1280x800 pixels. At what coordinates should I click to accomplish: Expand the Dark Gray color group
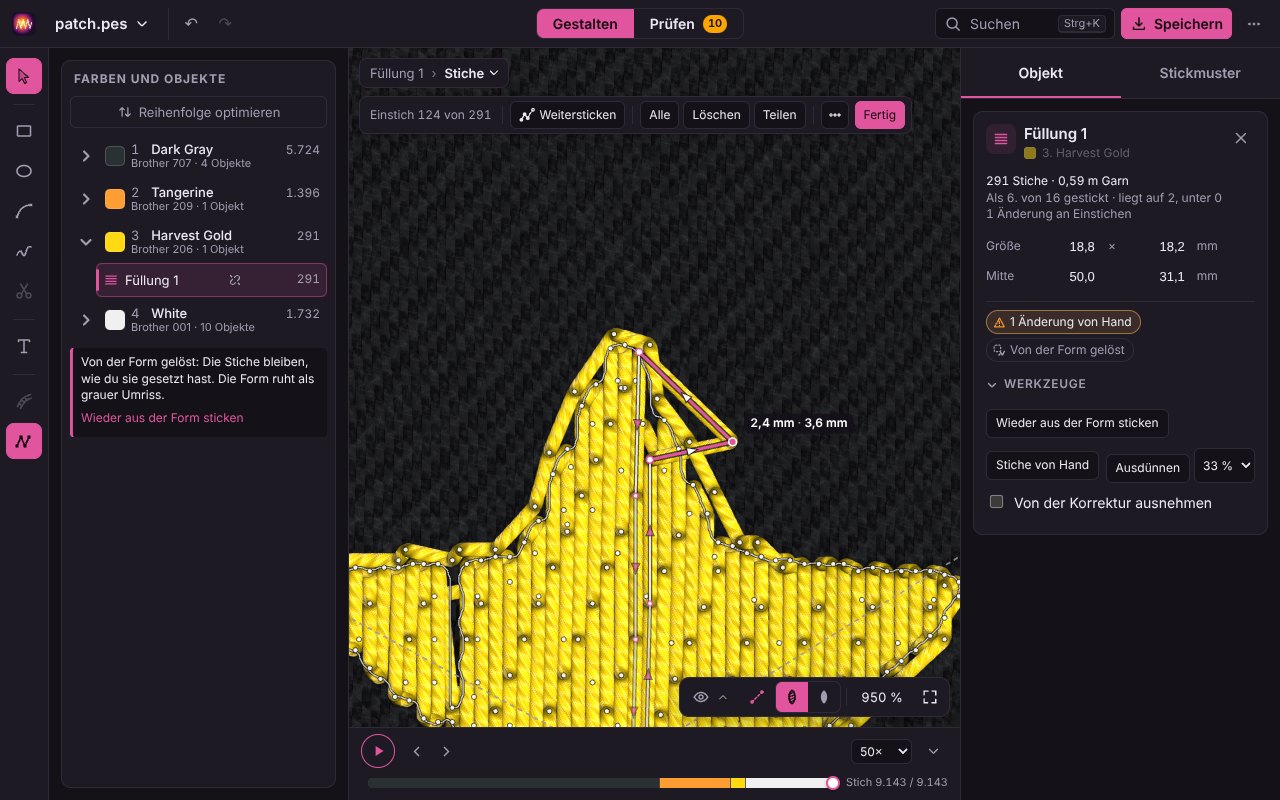(86, 156)
